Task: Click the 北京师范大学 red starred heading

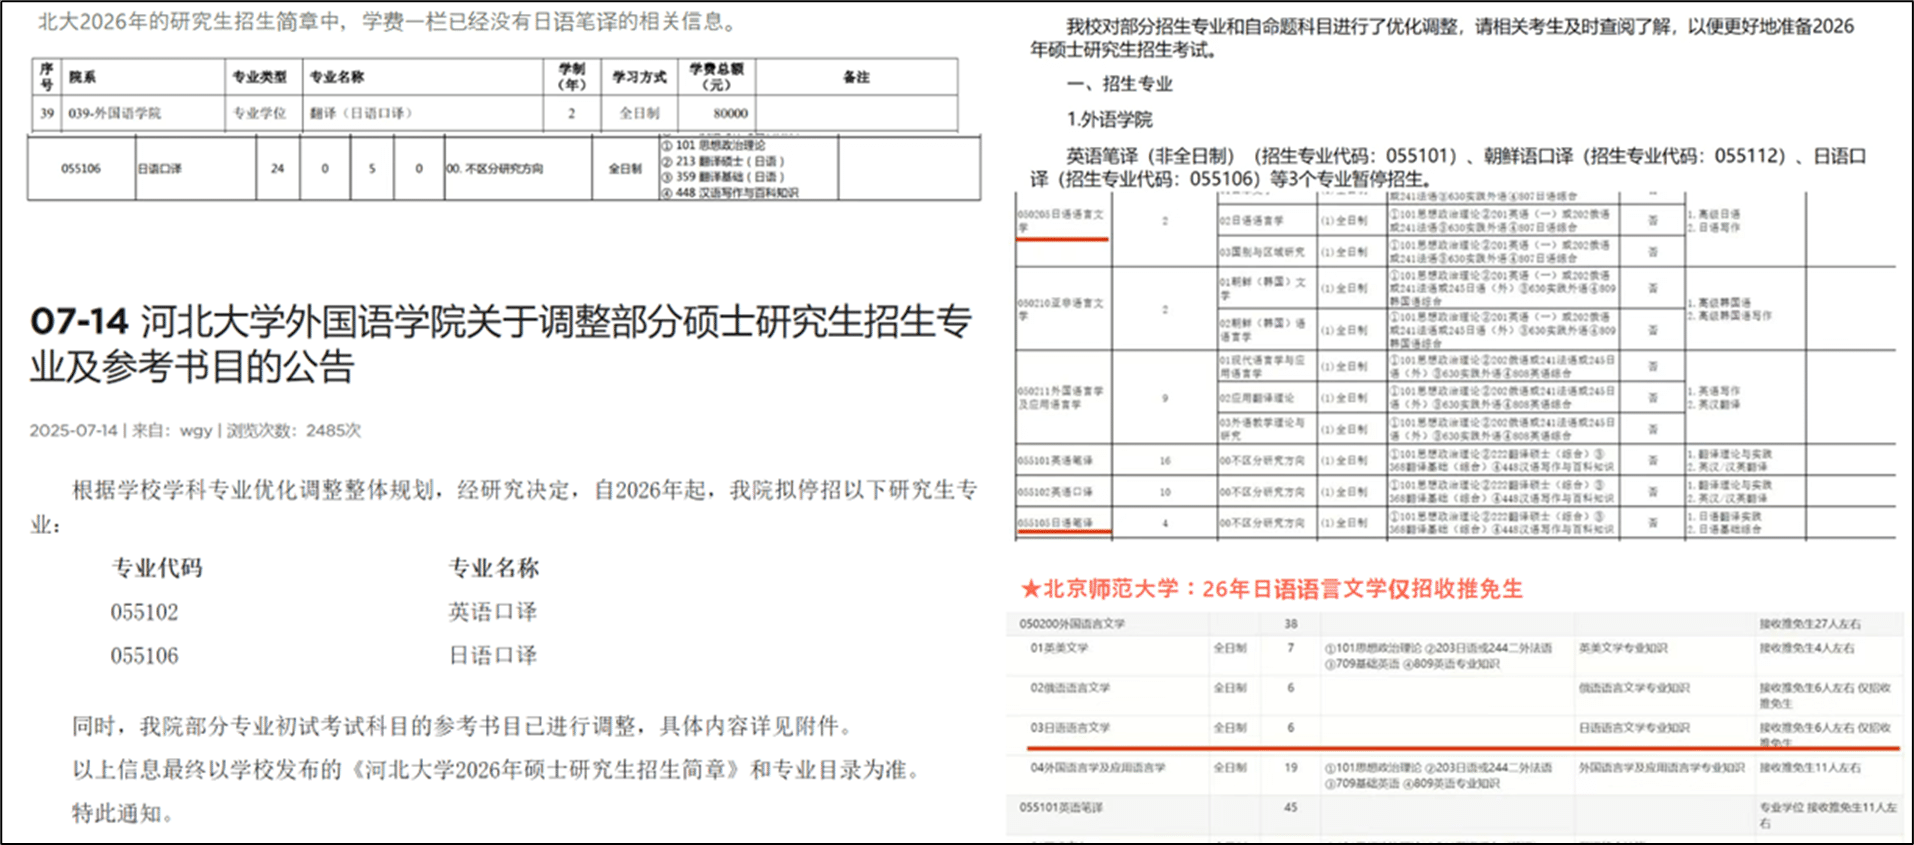Action: (x=1271, y=589)
